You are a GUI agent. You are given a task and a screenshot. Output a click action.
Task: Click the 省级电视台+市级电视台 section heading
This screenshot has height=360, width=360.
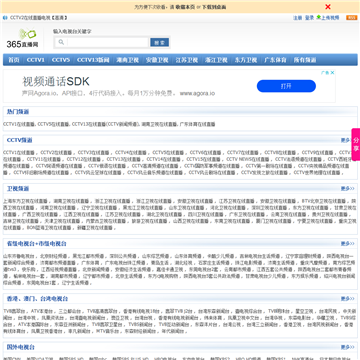point(37,244)
